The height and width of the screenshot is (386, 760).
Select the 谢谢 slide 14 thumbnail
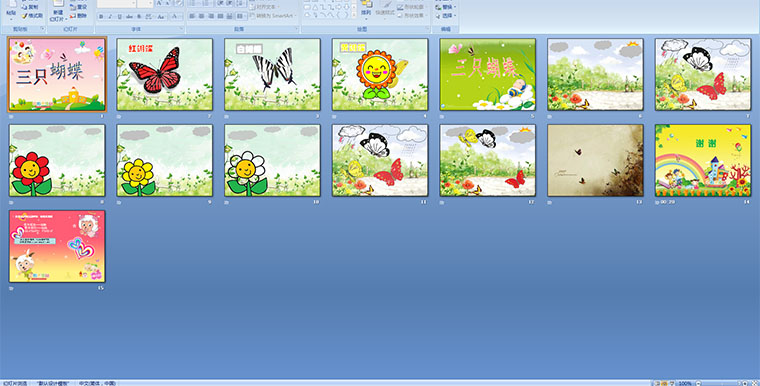(x=703, y=160)
